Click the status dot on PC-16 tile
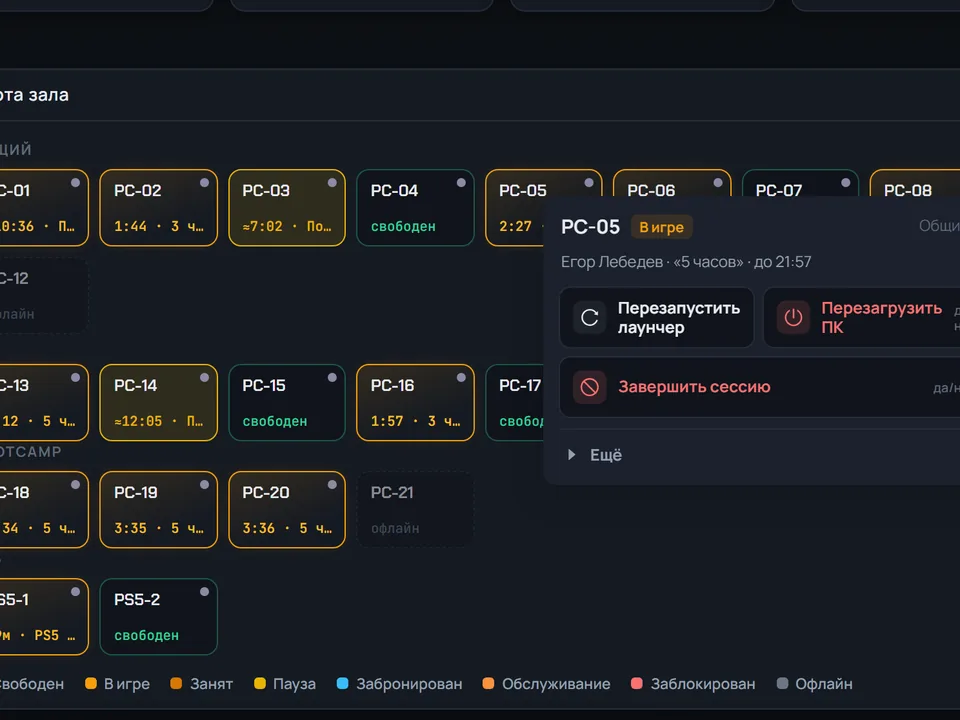 click(x=461, y=378)
